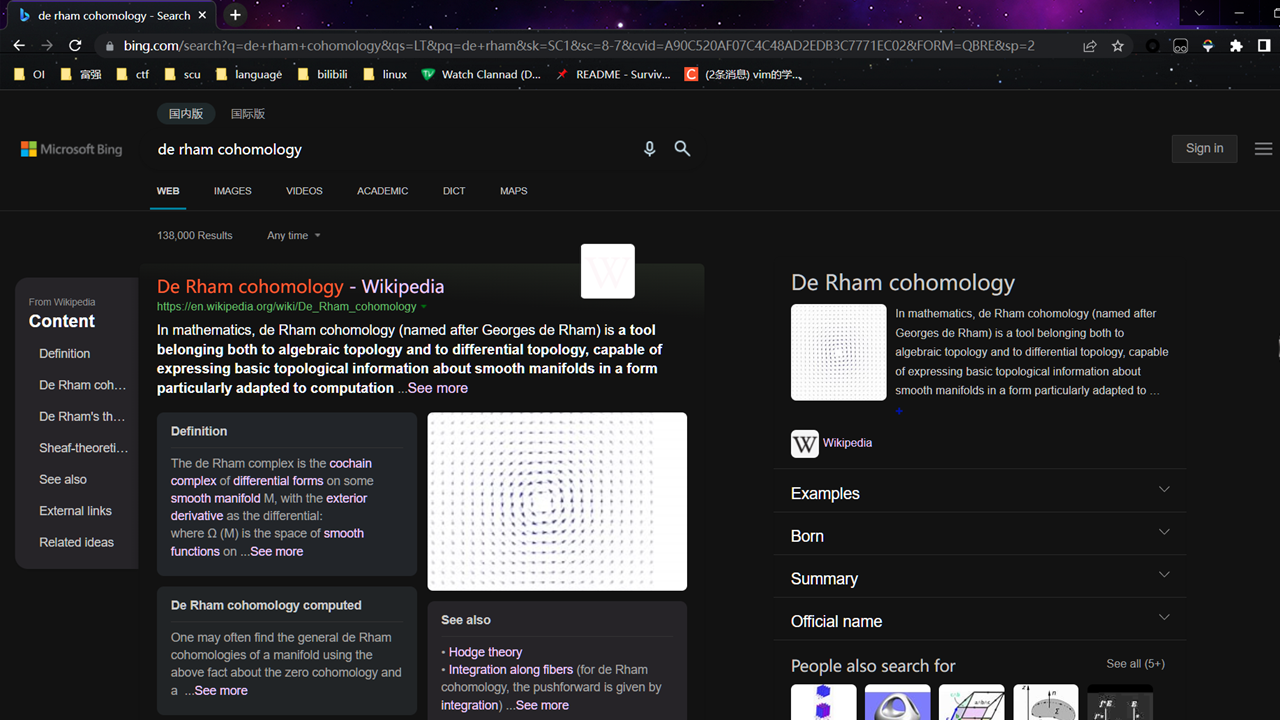Expand See more in De Rham cohomology computed card
1280x720 pixels.
[x=221, y=690]
